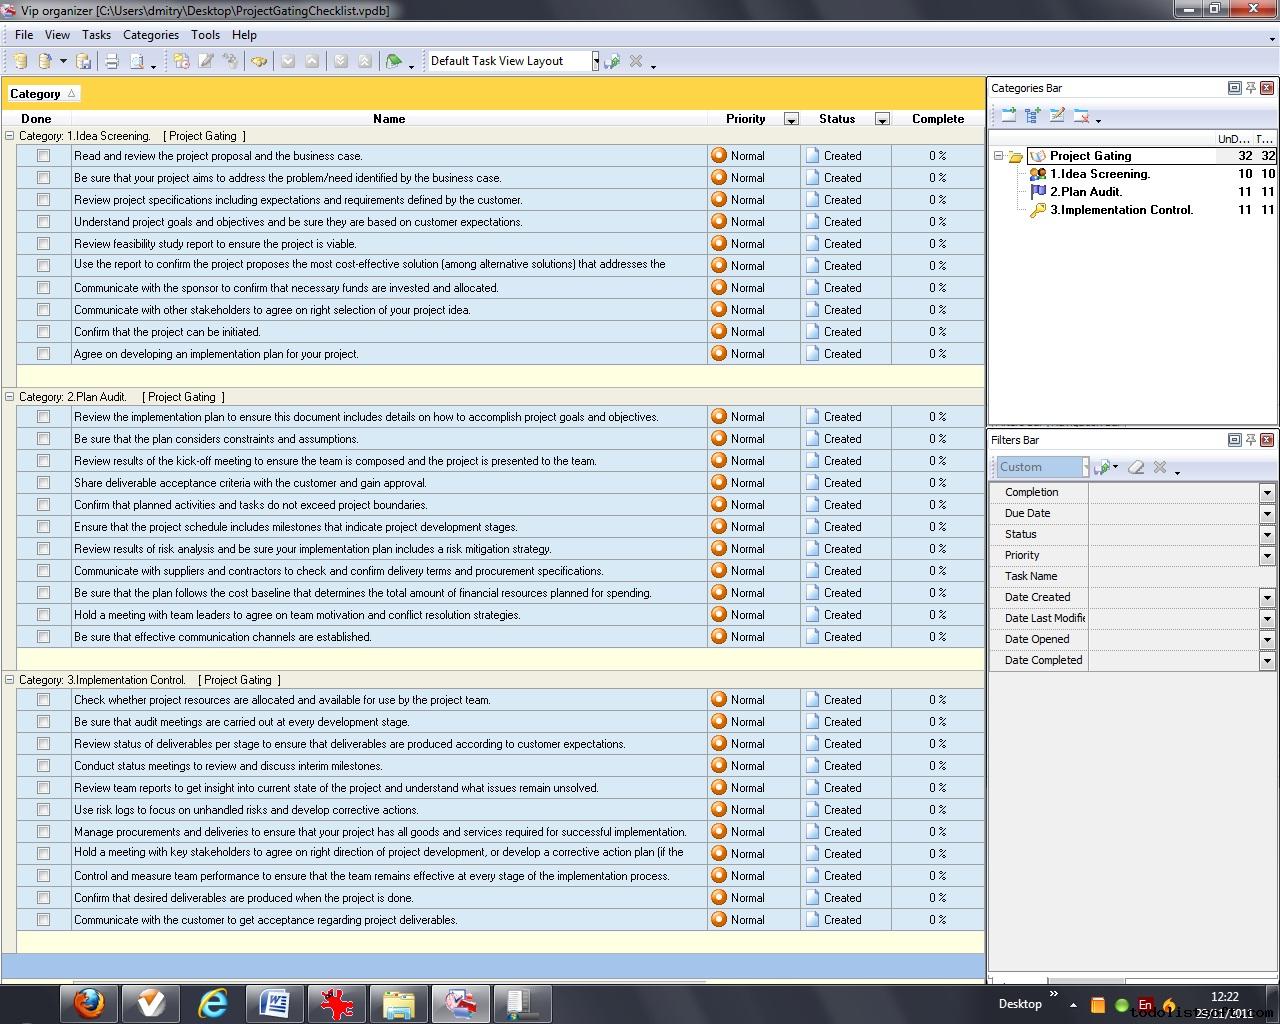Mark 'Be sure that the plan considers constraints' done
Screen dimensions: 1280x1024
(x=43, y=439)
